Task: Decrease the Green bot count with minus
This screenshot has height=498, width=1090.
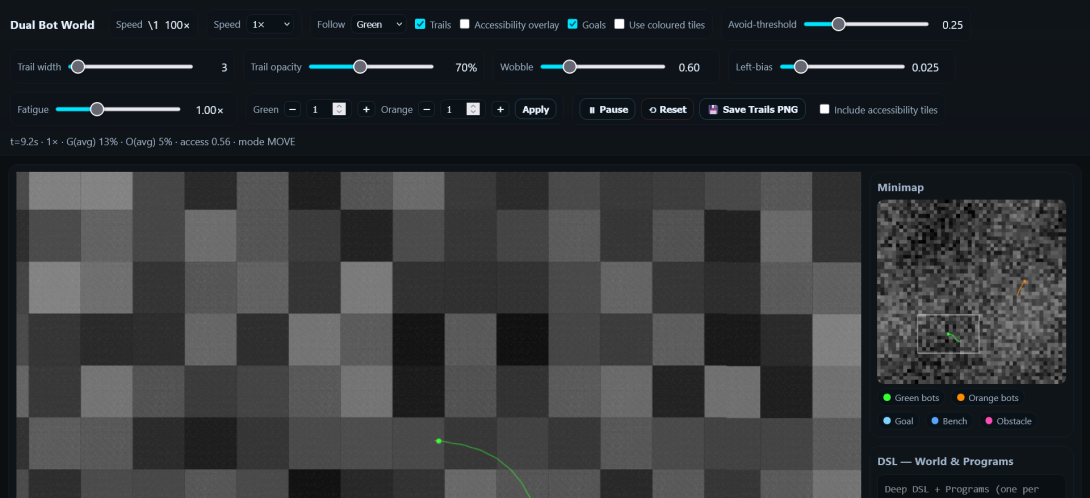Action: coord(292,109)
